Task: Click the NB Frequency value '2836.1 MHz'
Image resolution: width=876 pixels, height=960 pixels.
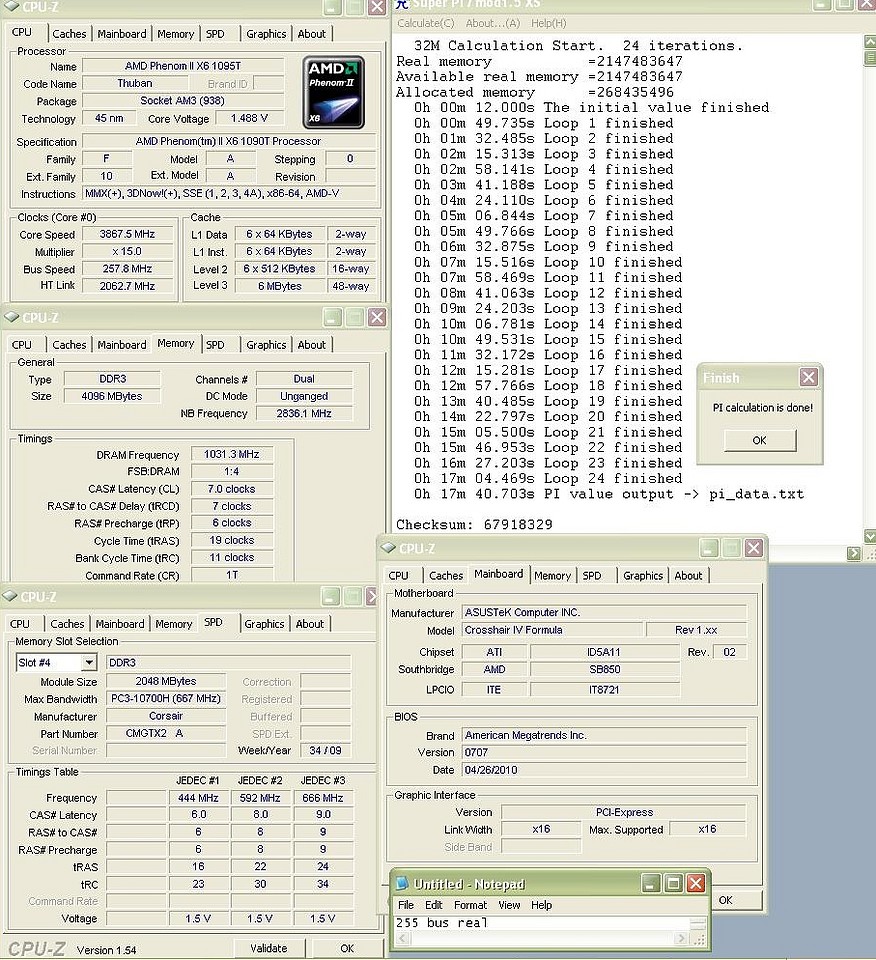Action: coord(304,413)
